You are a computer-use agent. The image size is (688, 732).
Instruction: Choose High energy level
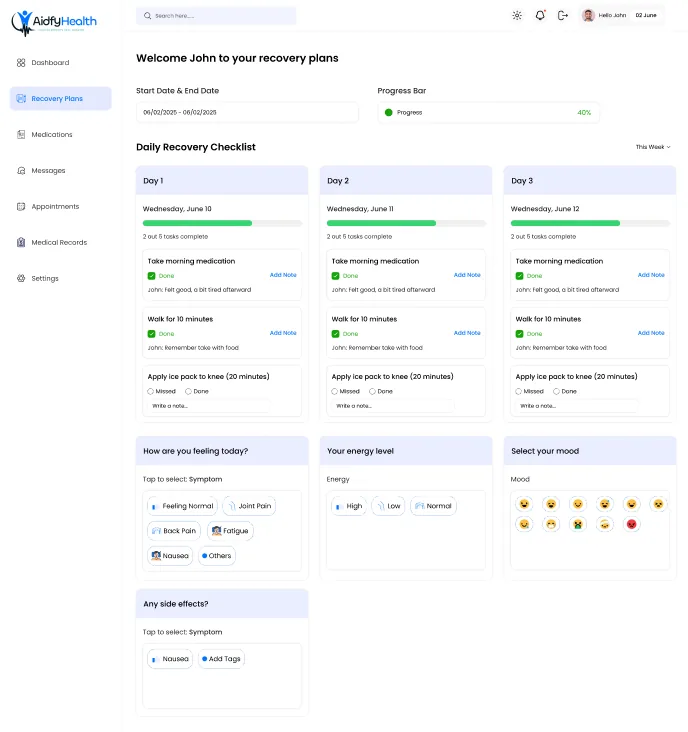[349, 506]
